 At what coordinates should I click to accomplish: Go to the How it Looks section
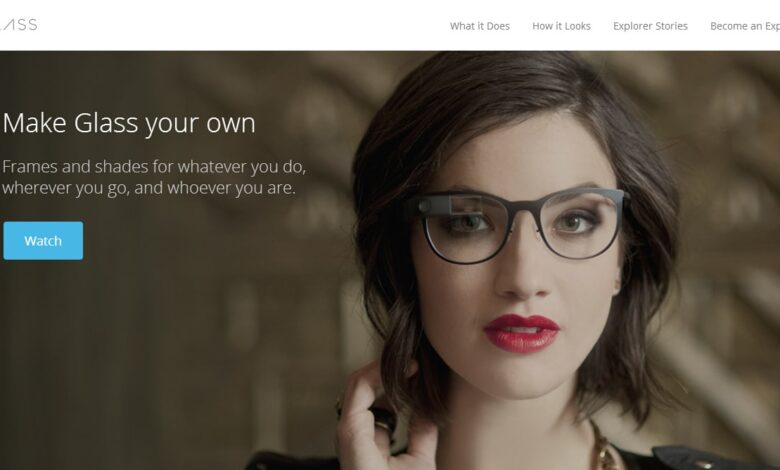tap(561, 26)
